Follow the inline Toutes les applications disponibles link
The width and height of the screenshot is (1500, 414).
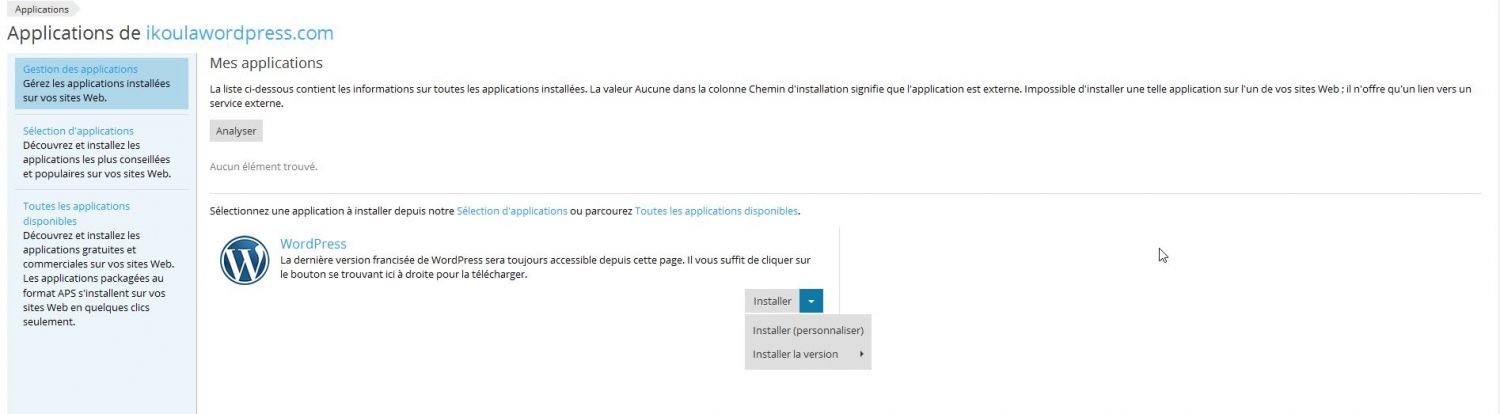pos(716,211)
